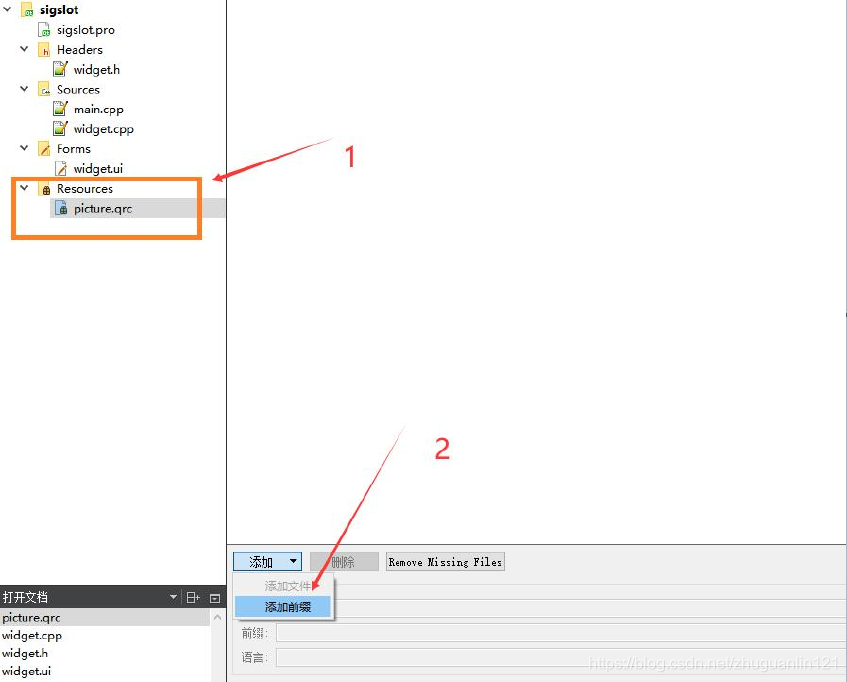Collapse the Resources folder chevron
Image resolution: width=847 pixels, height=682 pixels.
pyautogui.click(x=24, y=188)
